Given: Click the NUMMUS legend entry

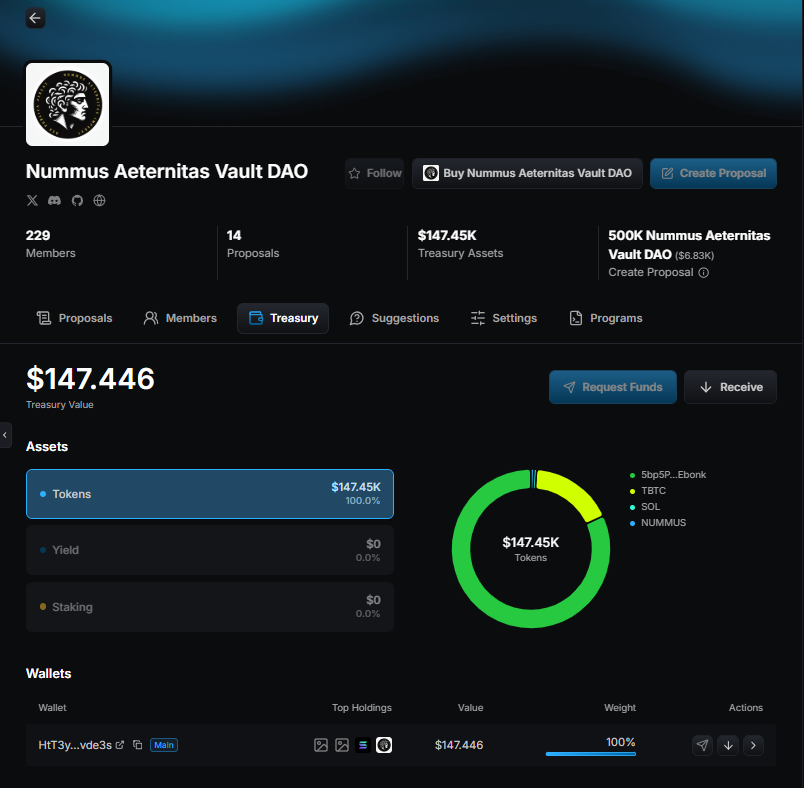Looking at the screenshot, I should pyautogui.click(x=658, y=522).
